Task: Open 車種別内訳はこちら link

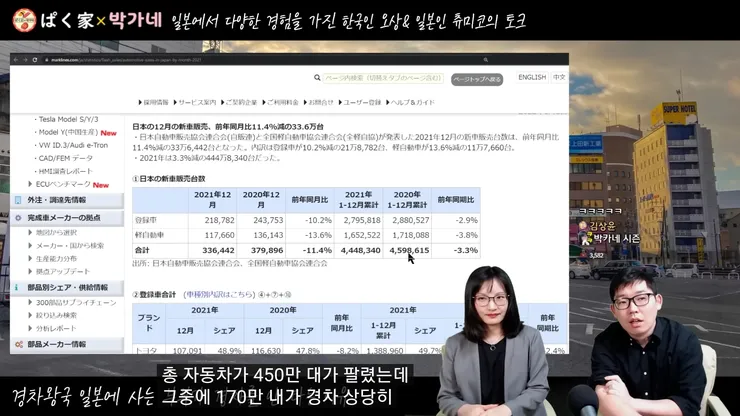Action: pos(219,295)
